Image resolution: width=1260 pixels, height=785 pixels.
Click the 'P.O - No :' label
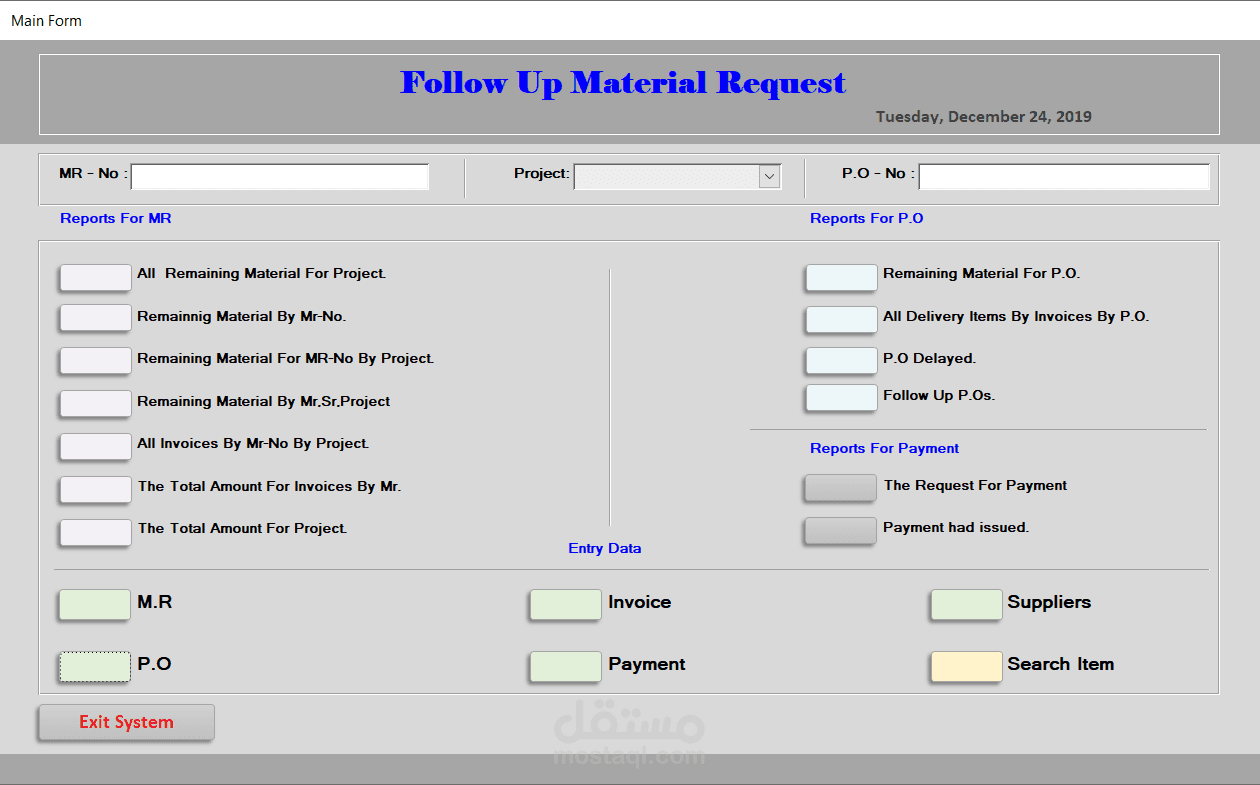click(879, 173)
